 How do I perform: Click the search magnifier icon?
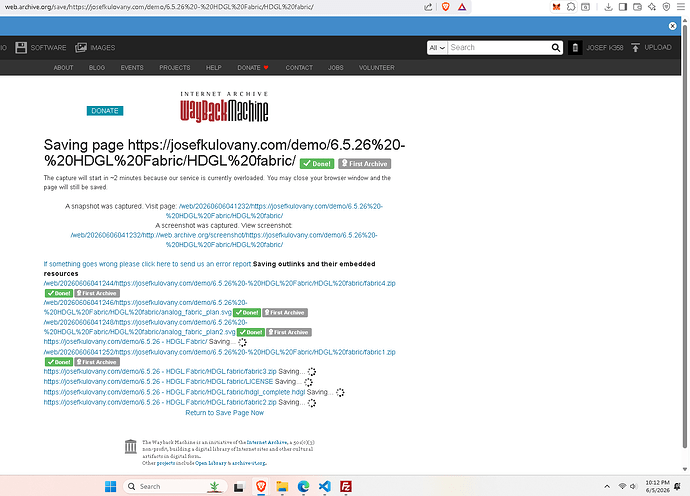(x=556, y=48)
